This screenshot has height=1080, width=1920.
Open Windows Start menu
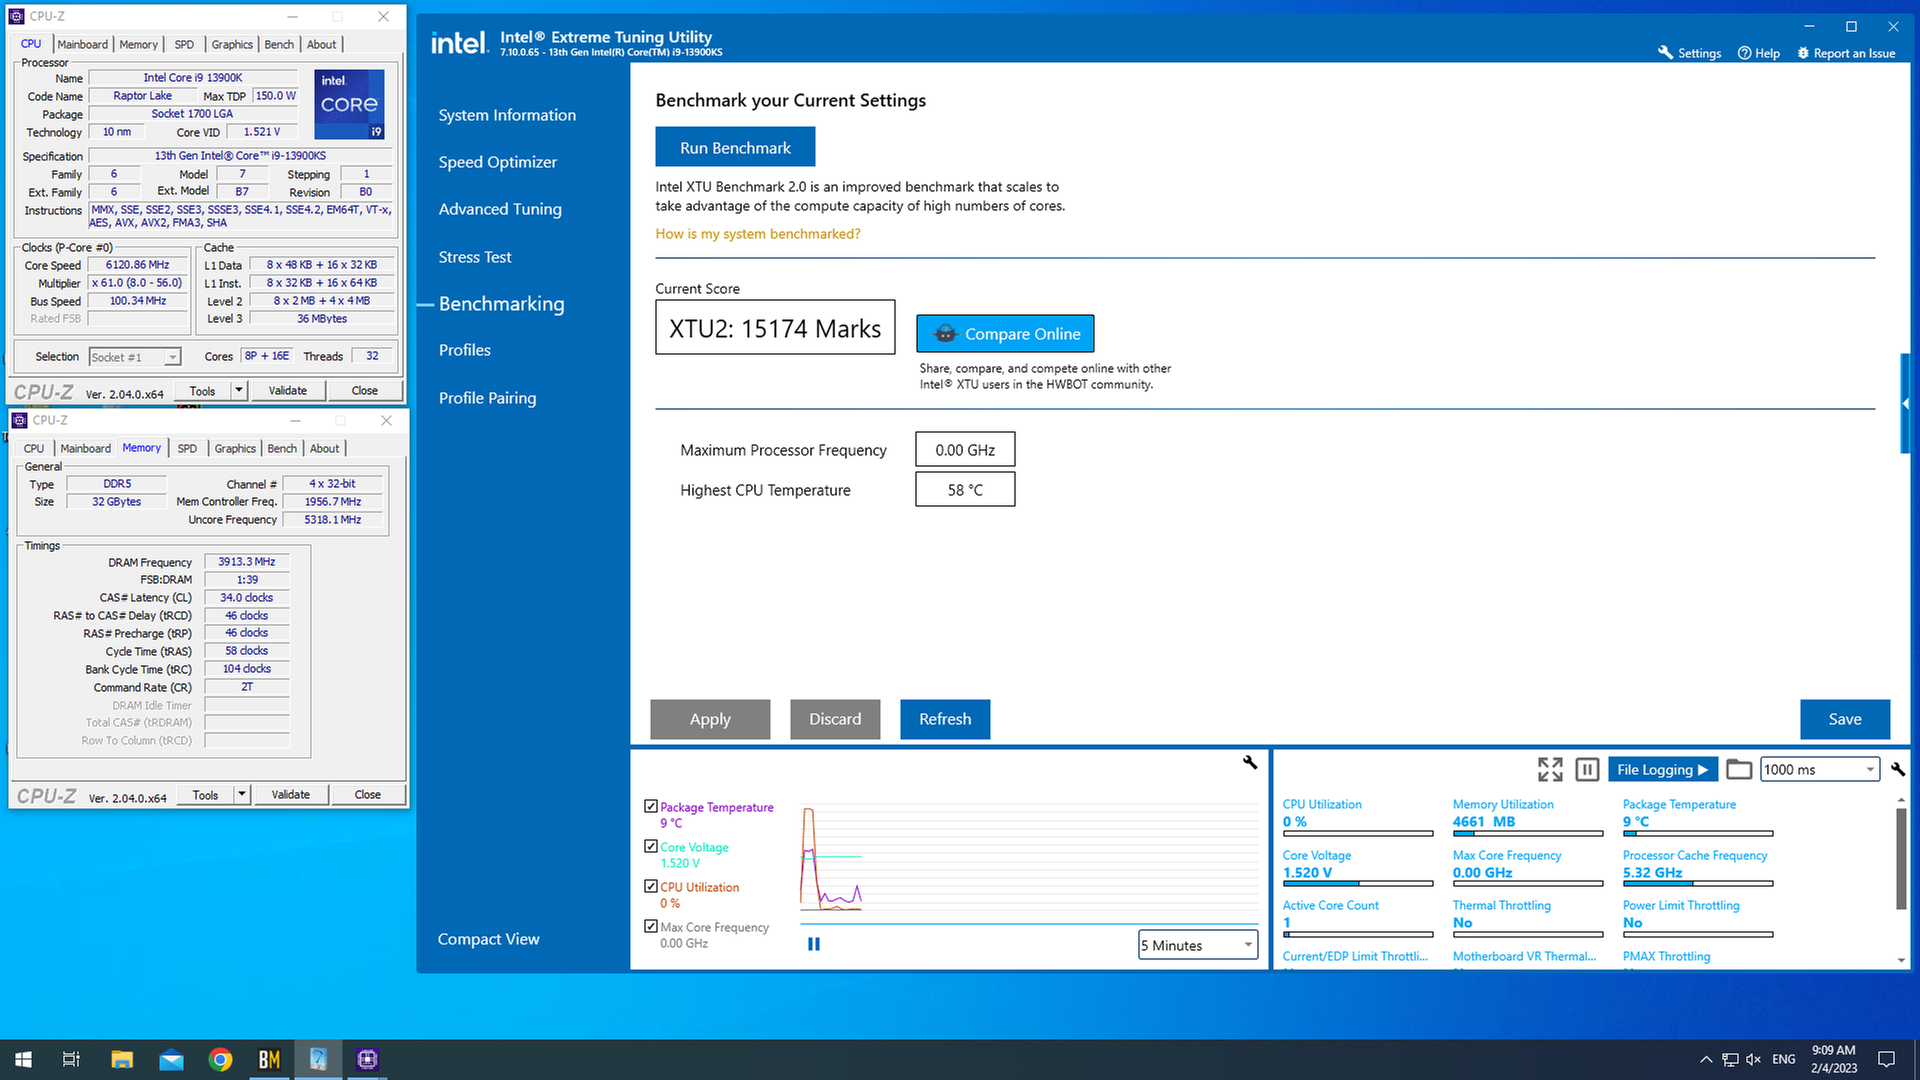(x=23, y=1059)
